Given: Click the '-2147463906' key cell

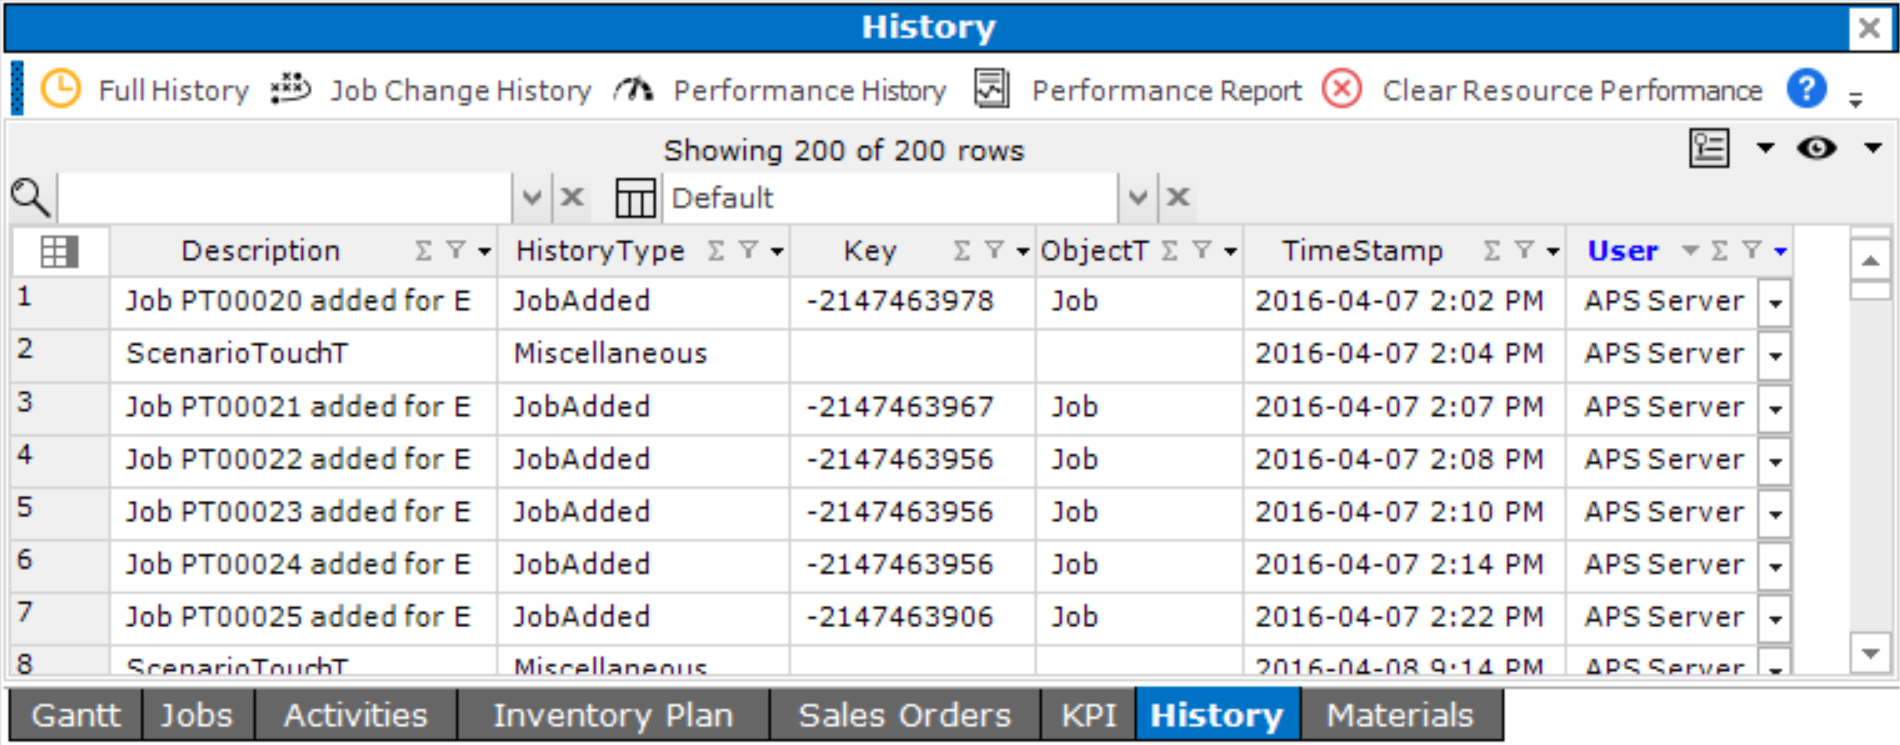Looking at the screenshot, I should click(x=913, y=617).
